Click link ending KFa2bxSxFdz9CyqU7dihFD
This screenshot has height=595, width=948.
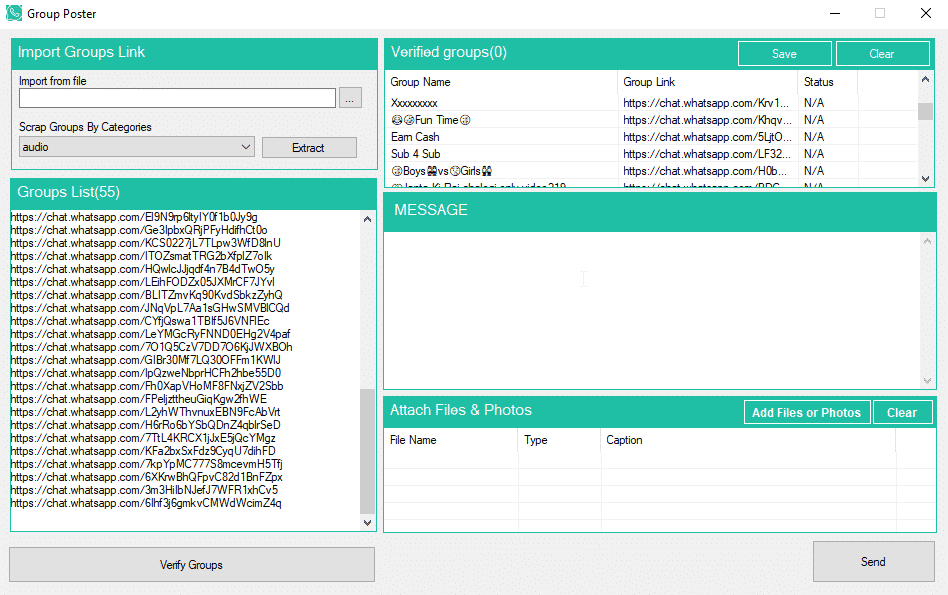(x=143, y=451)
